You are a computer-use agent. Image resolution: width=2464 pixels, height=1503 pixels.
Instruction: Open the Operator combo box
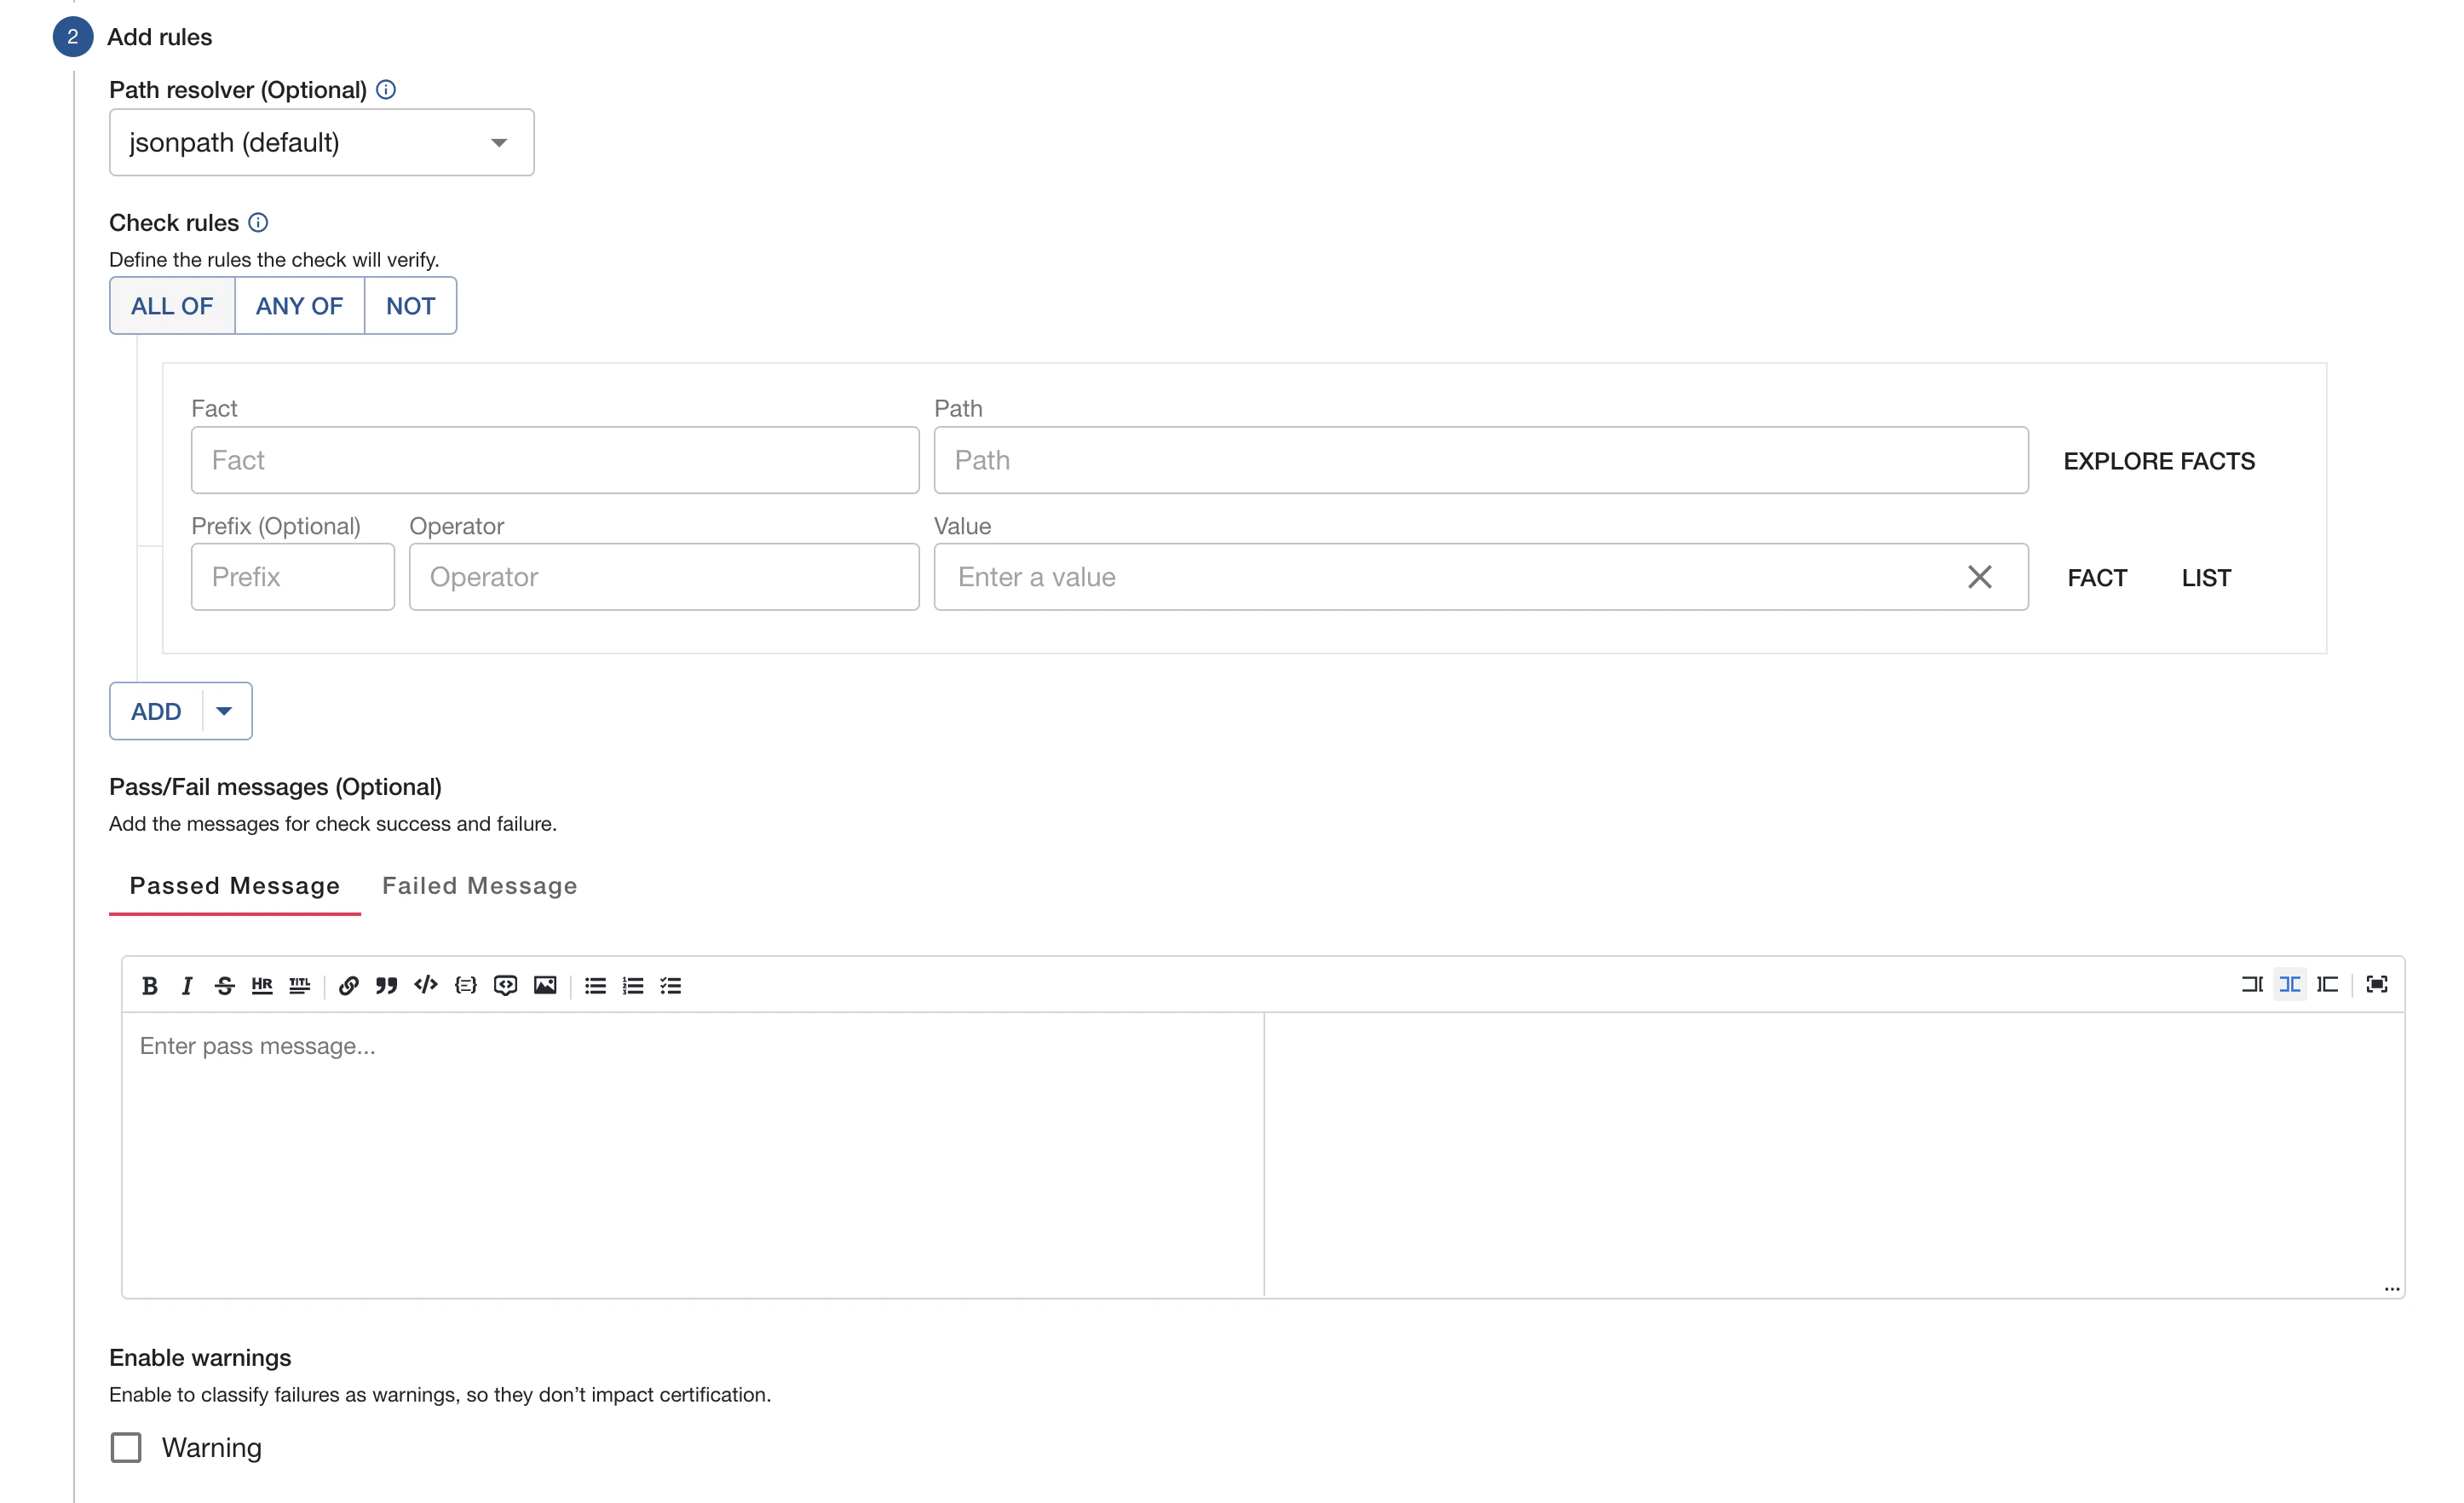(x=663, y=577)
